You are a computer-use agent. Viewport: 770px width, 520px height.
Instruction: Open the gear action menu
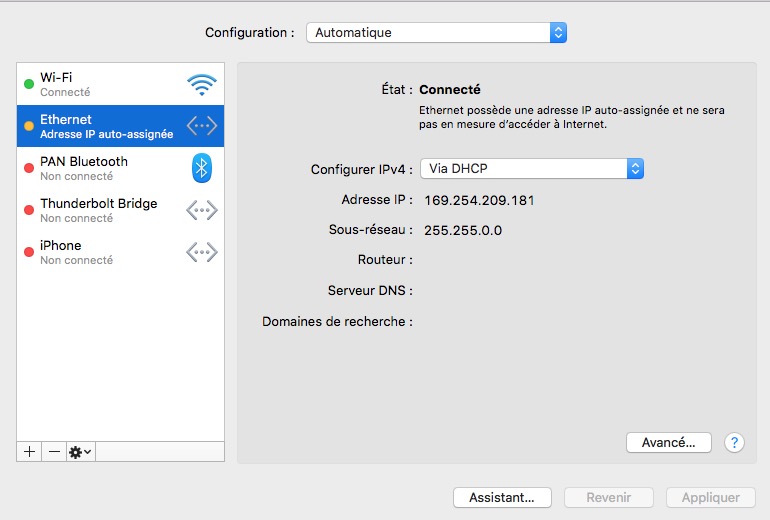[80, 451]
